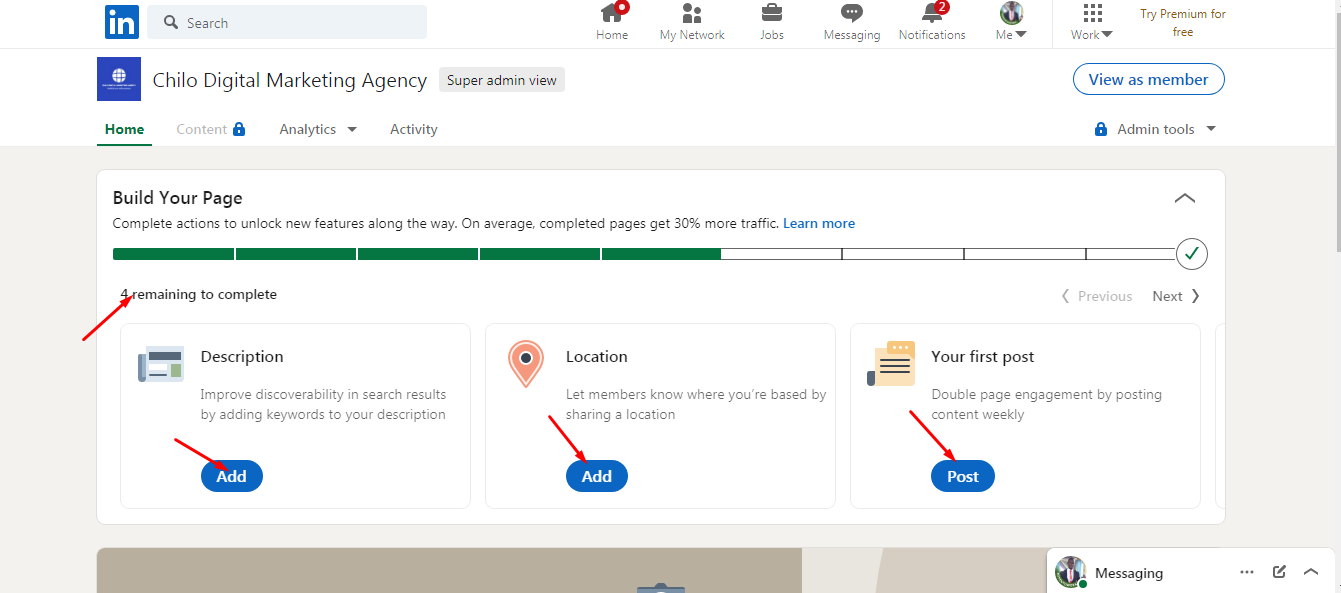1341x593 pixels.
Task: Click Your first post card title
Action: (983, 356)
